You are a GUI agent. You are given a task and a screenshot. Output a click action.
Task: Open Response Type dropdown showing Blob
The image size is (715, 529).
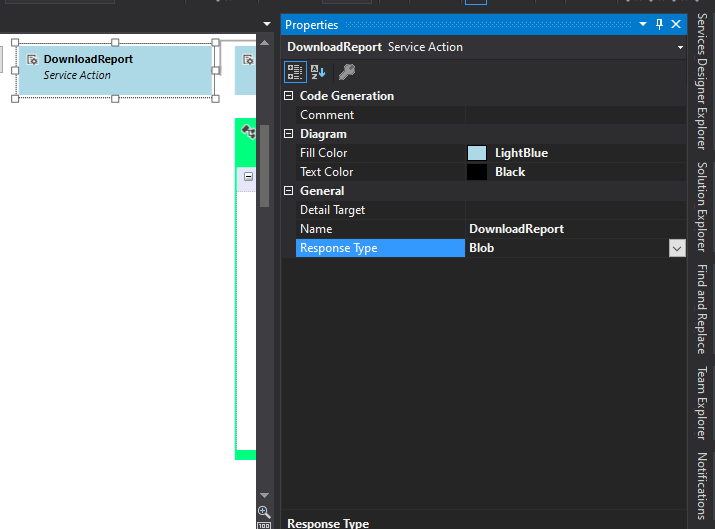coord(677,249)
